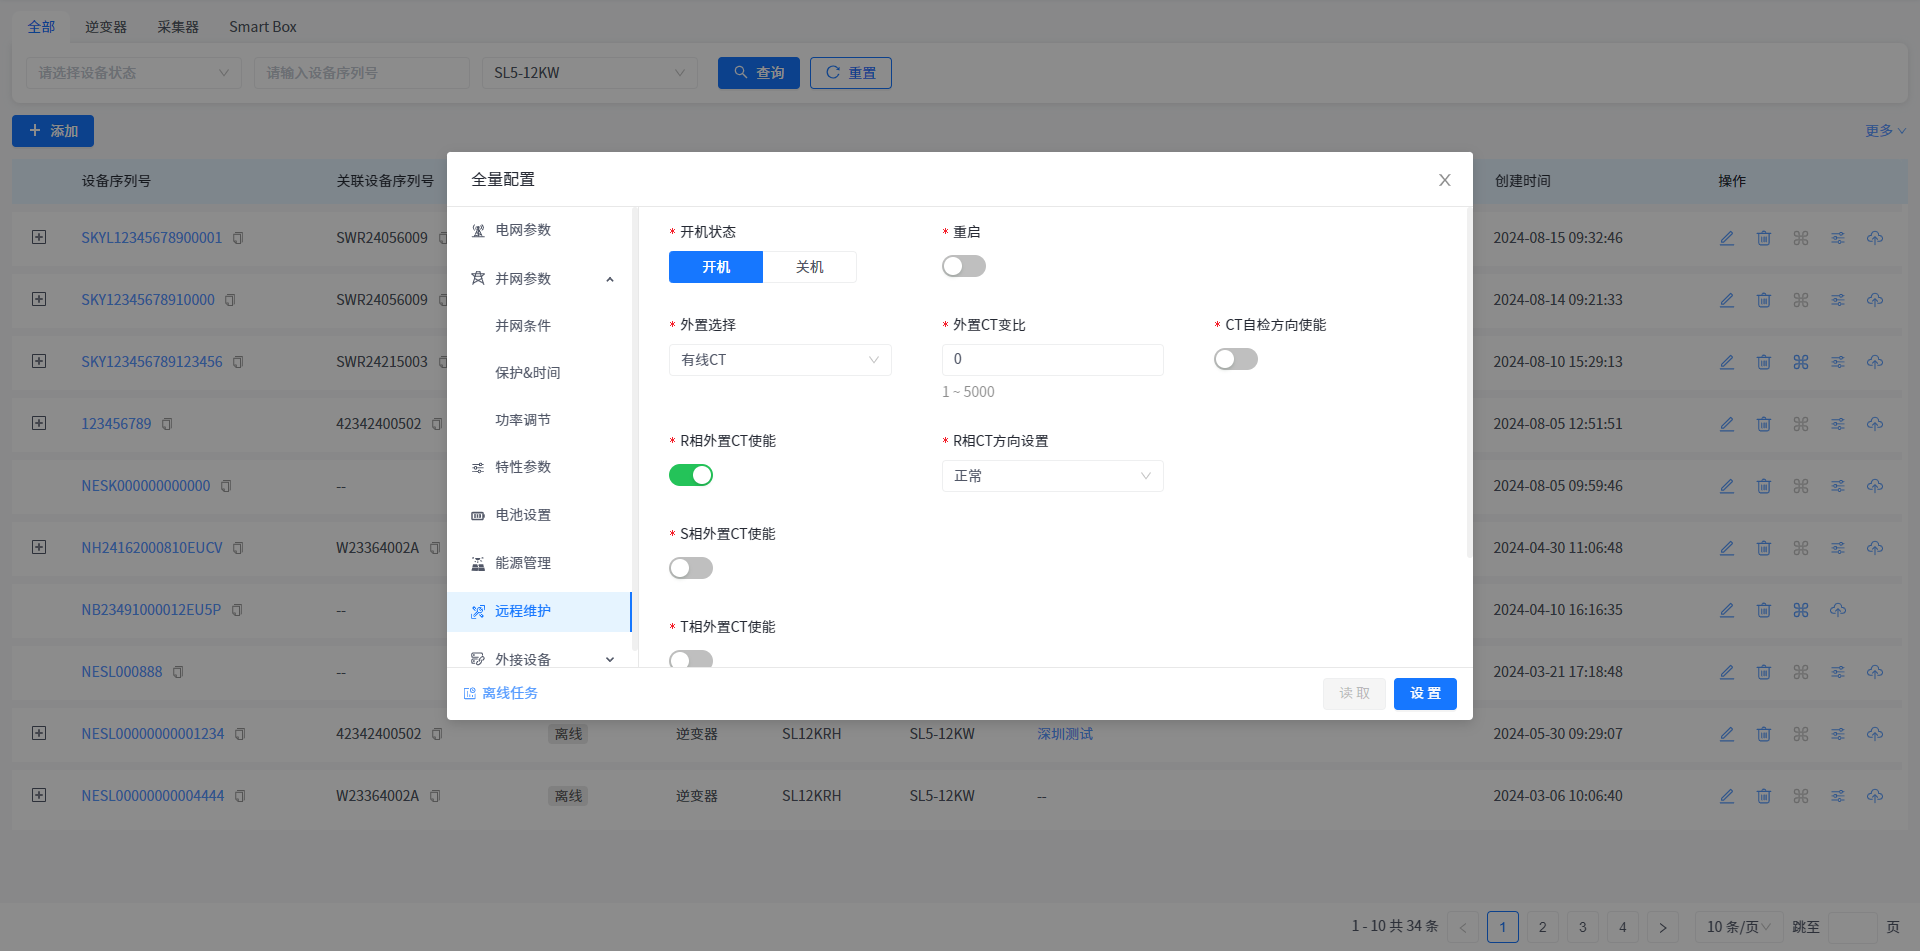This screenshot has width=1920, height=951.
Task: Click the 离线任务 icon at dialog bottom
Action: click(469, 694)
